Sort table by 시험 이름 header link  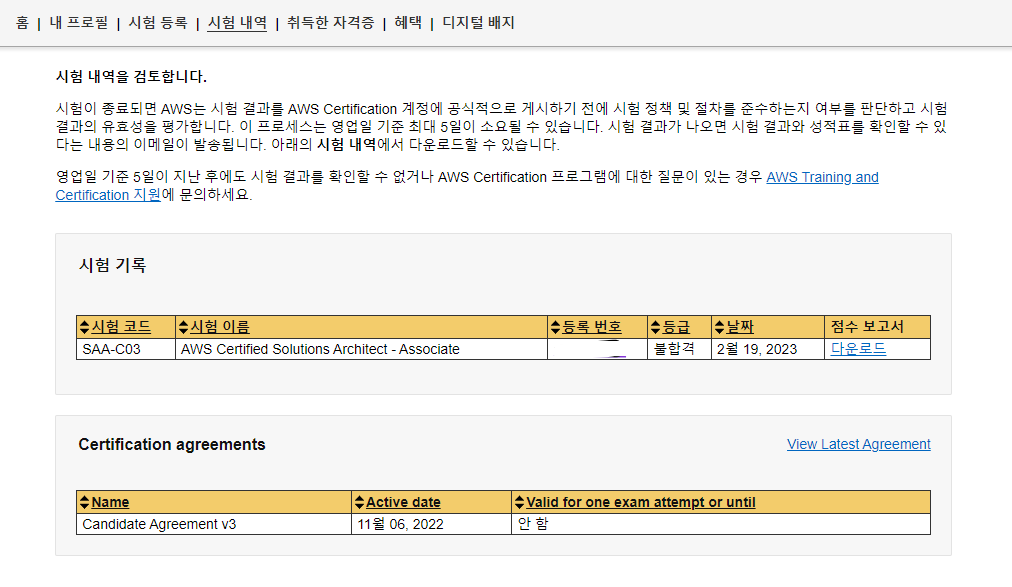point(220,327)
